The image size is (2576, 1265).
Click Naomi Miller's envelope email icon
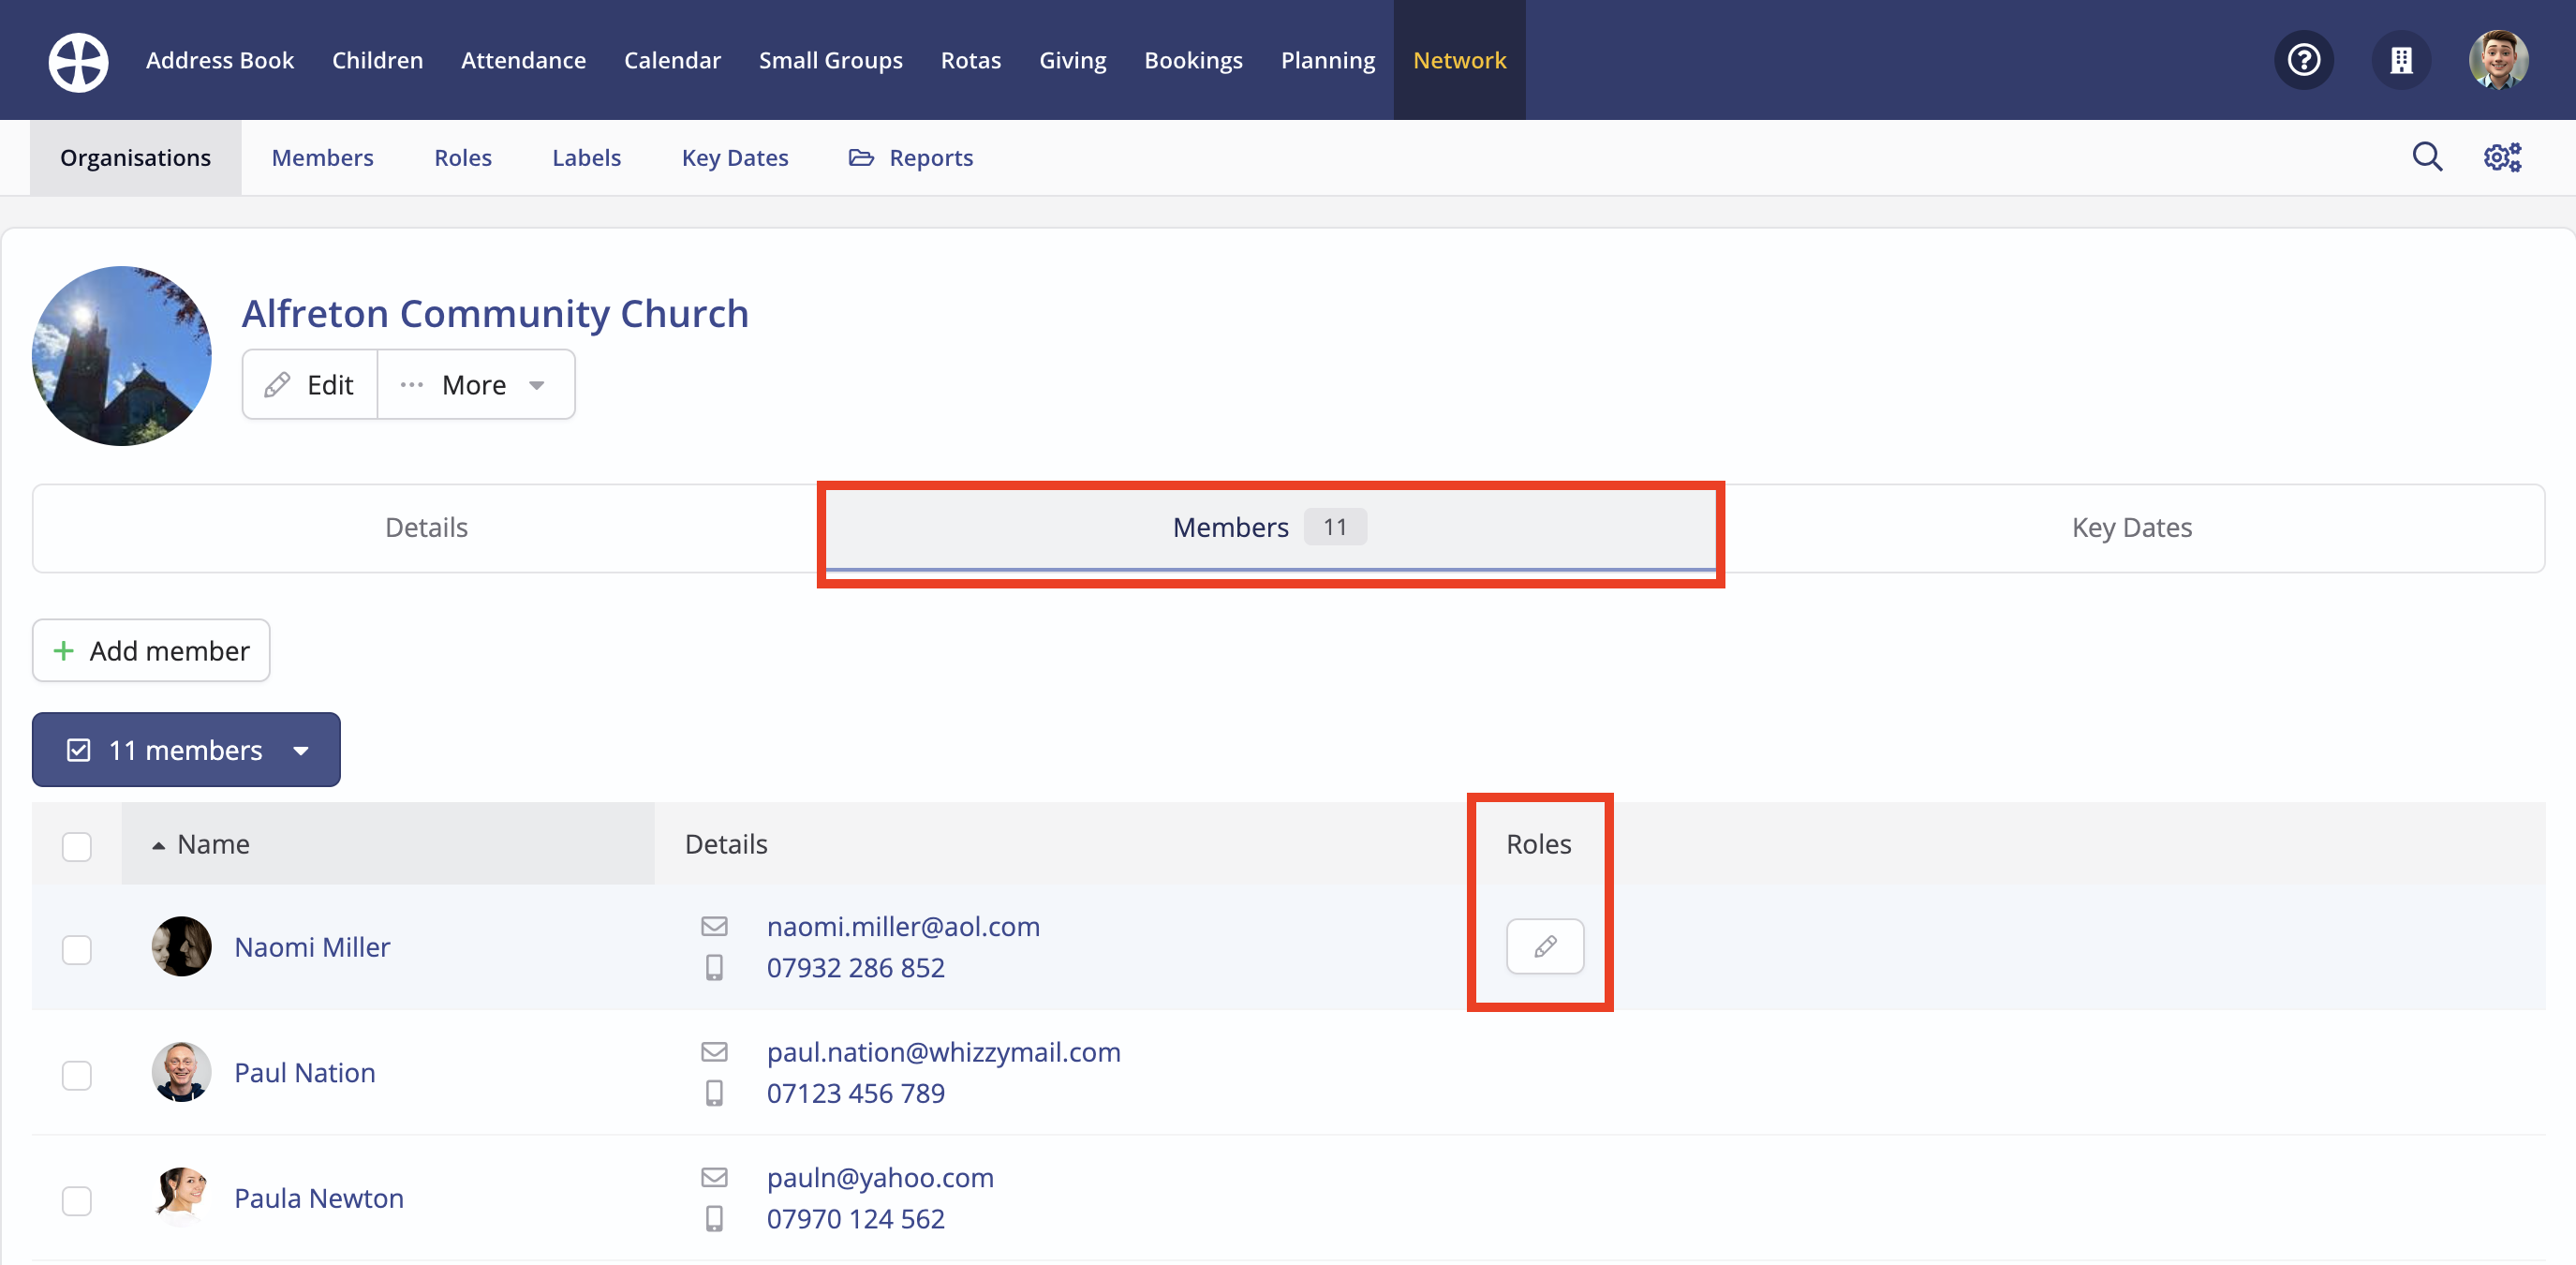tap(714, 926)
